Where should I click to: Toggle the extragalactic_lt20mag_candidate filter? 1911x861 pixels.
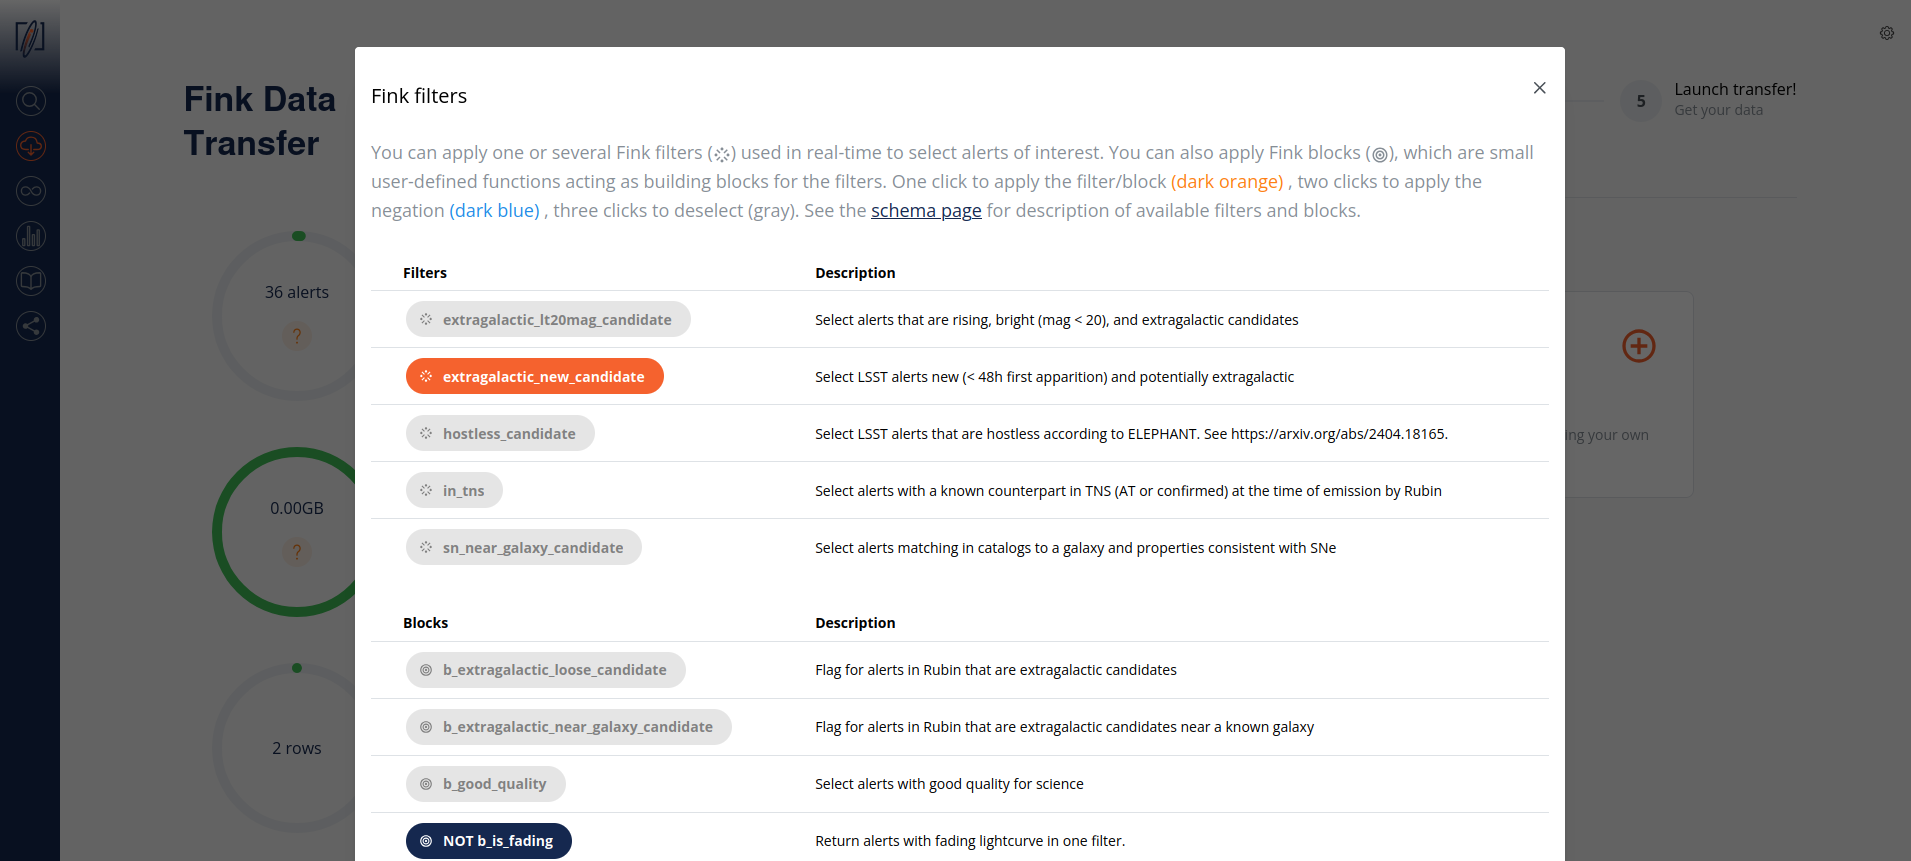click(x=548, y=320)
